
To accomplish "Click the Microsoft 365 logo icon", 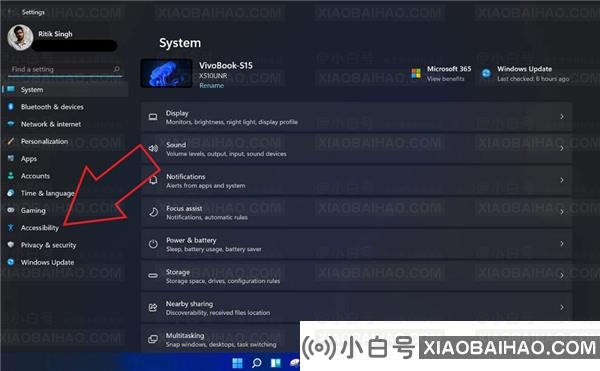I will pyautogui.click(x=416, y=73).
